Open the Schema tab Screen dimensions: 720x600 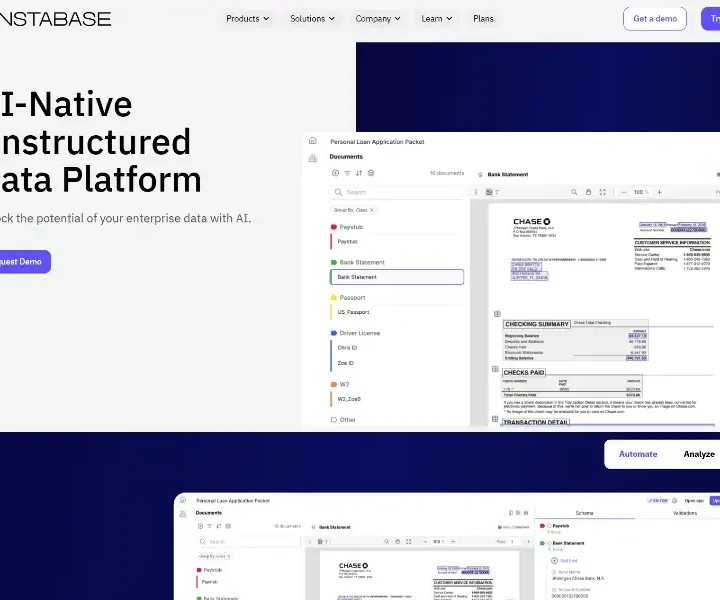tap(585, 513)
